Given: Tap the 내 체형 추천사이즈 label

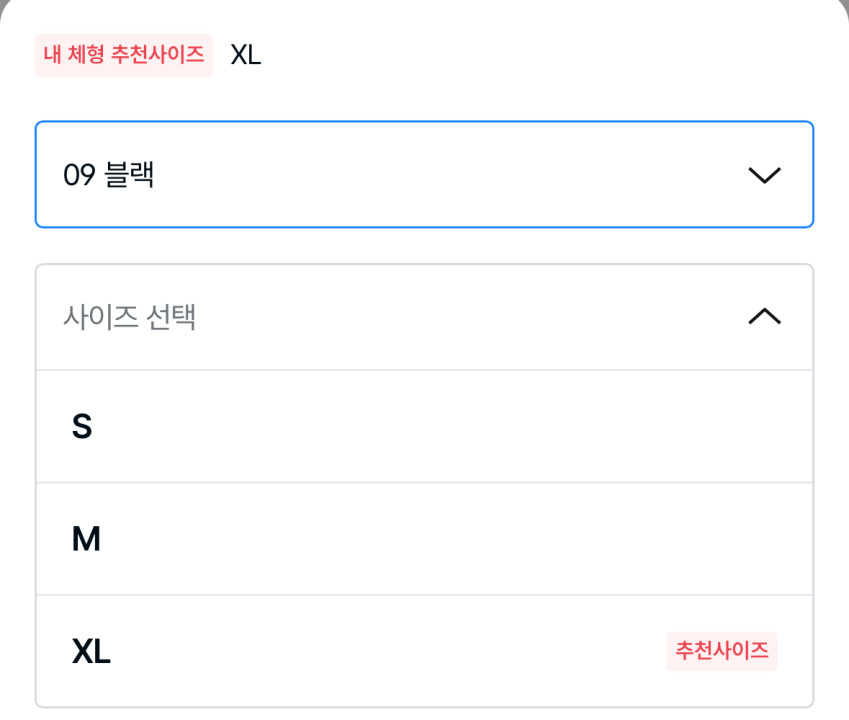Looking at the screenshot, I should 124,55.
